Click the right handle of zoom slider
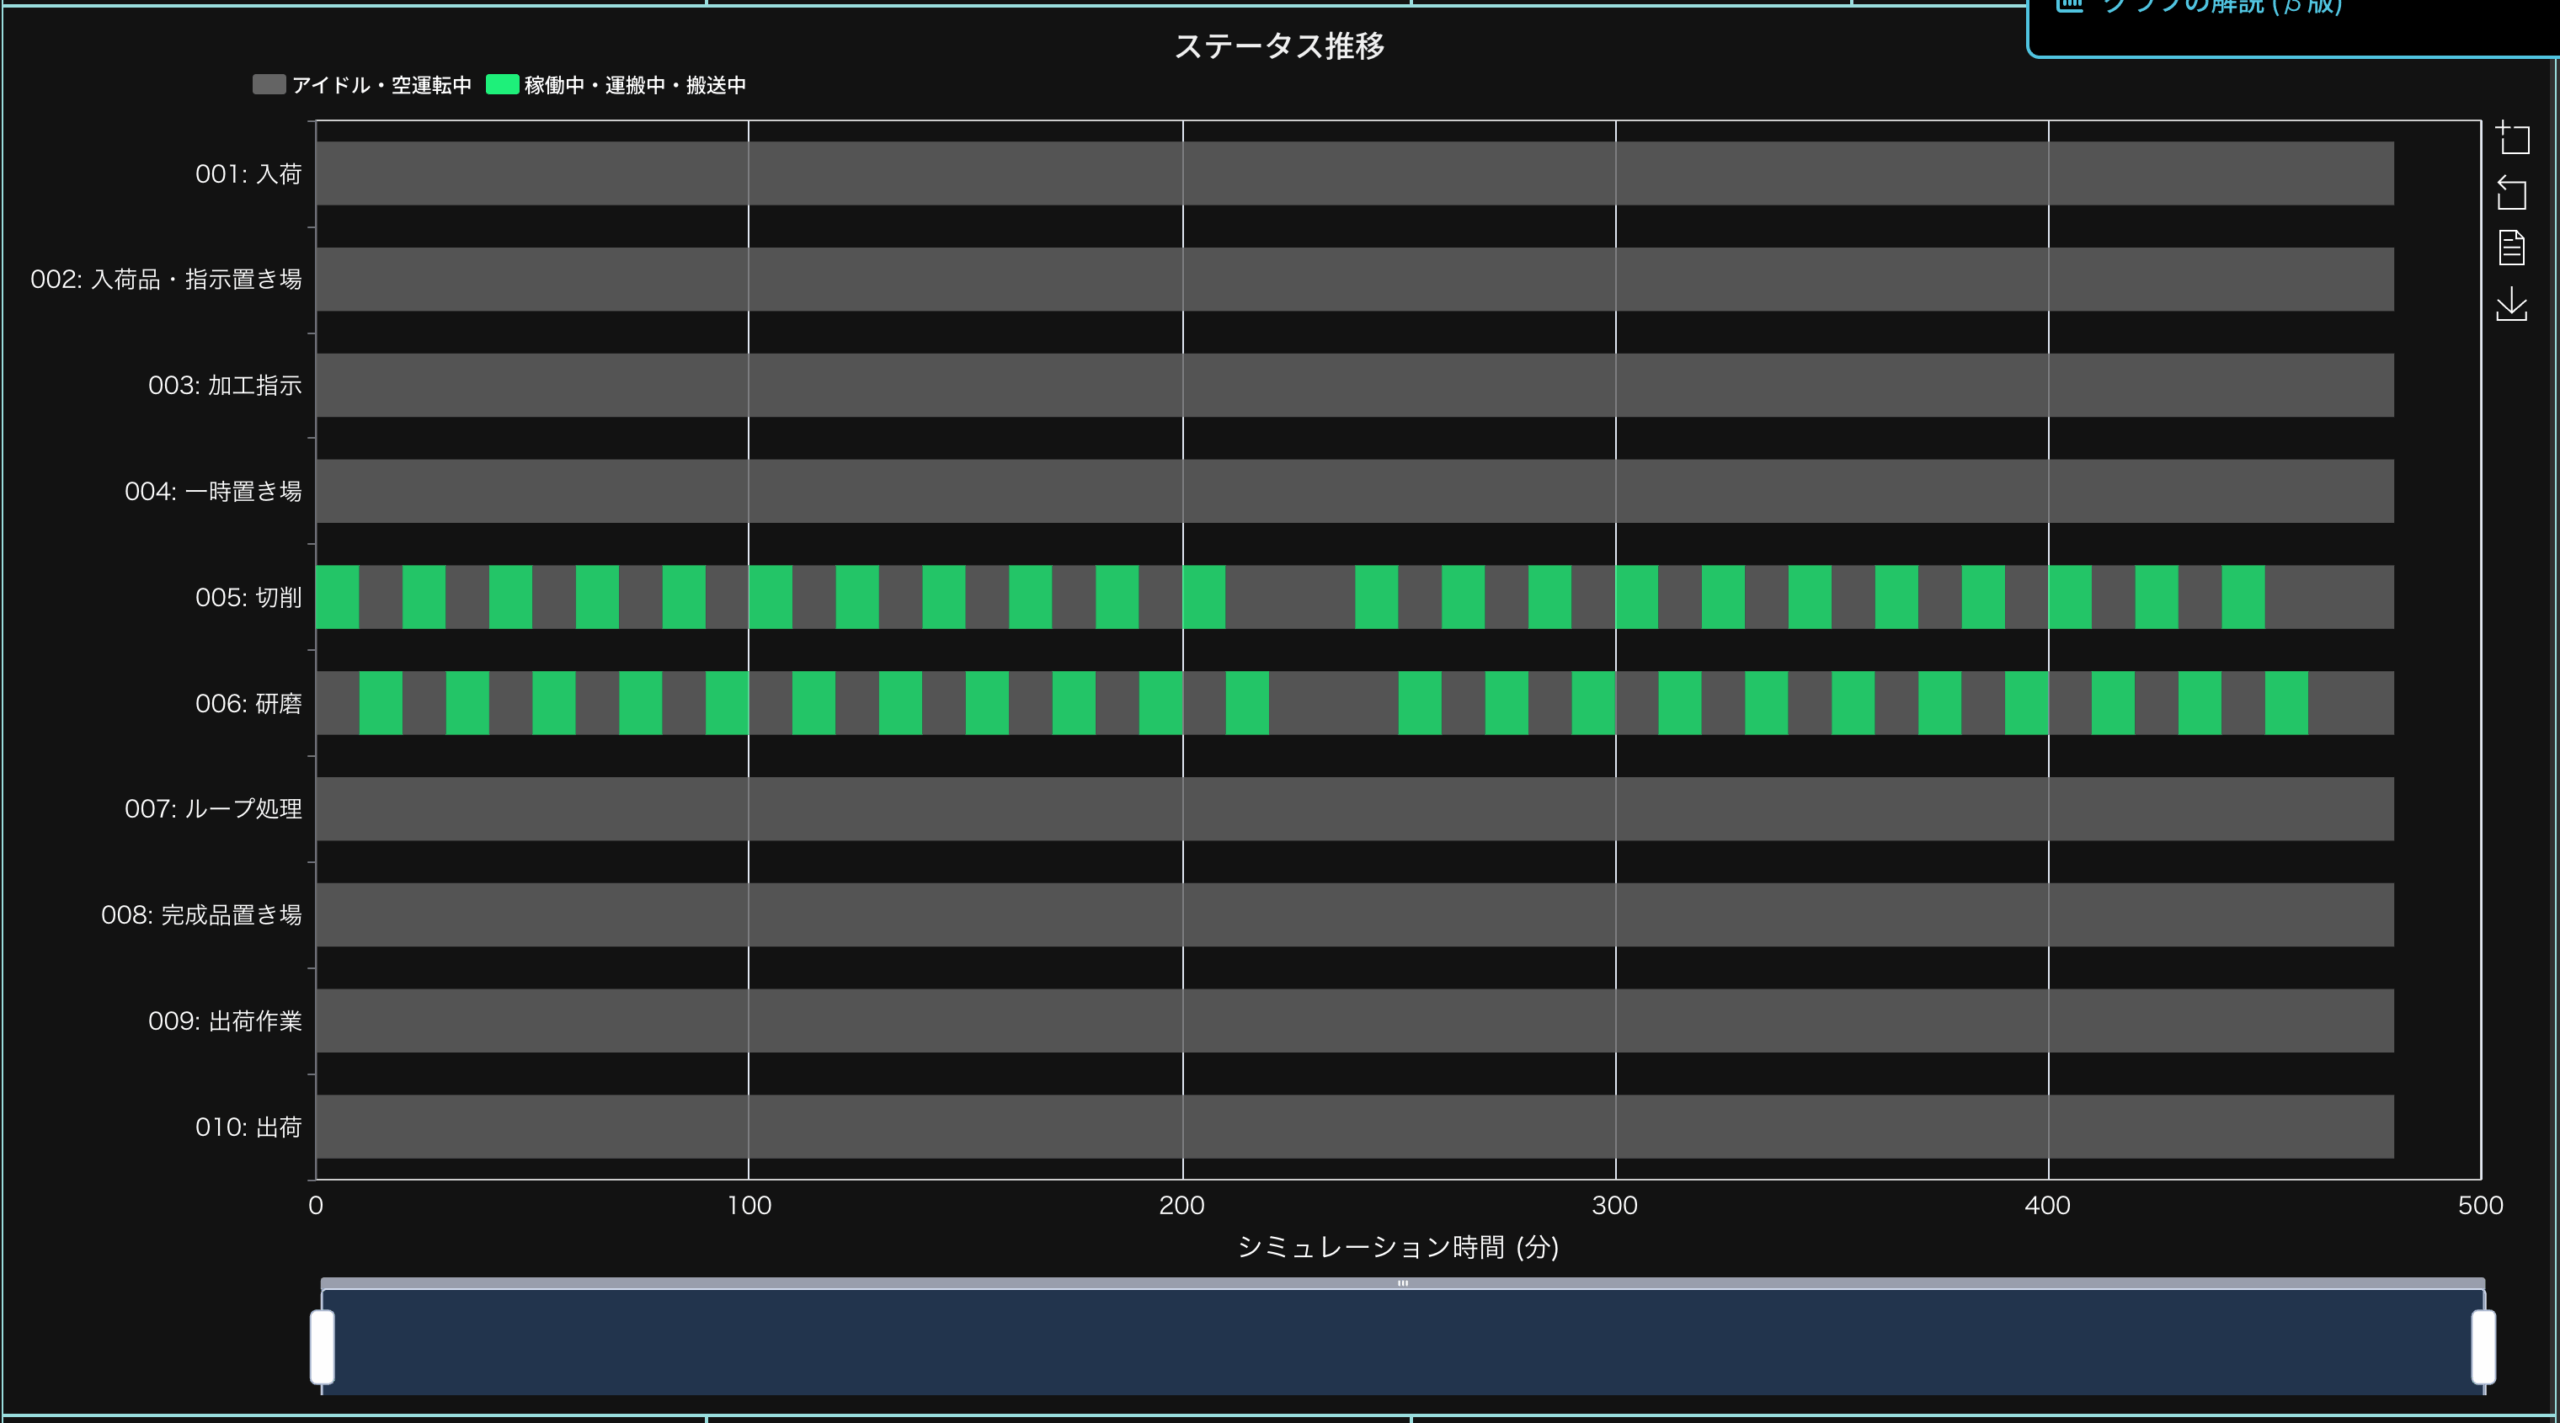Image resolution: width=2560 pixels, height=1423 pixels. [x=2483, y=1346]
